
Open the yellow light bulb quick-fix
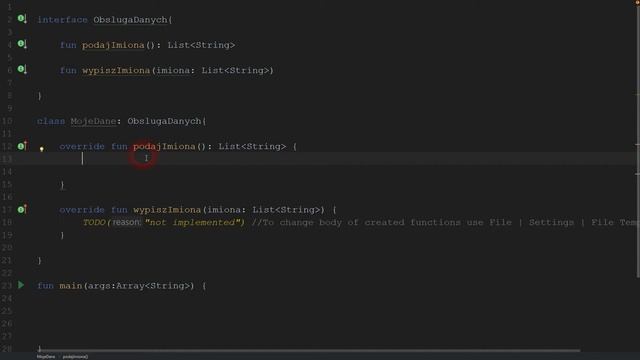(x=42, y=149)
